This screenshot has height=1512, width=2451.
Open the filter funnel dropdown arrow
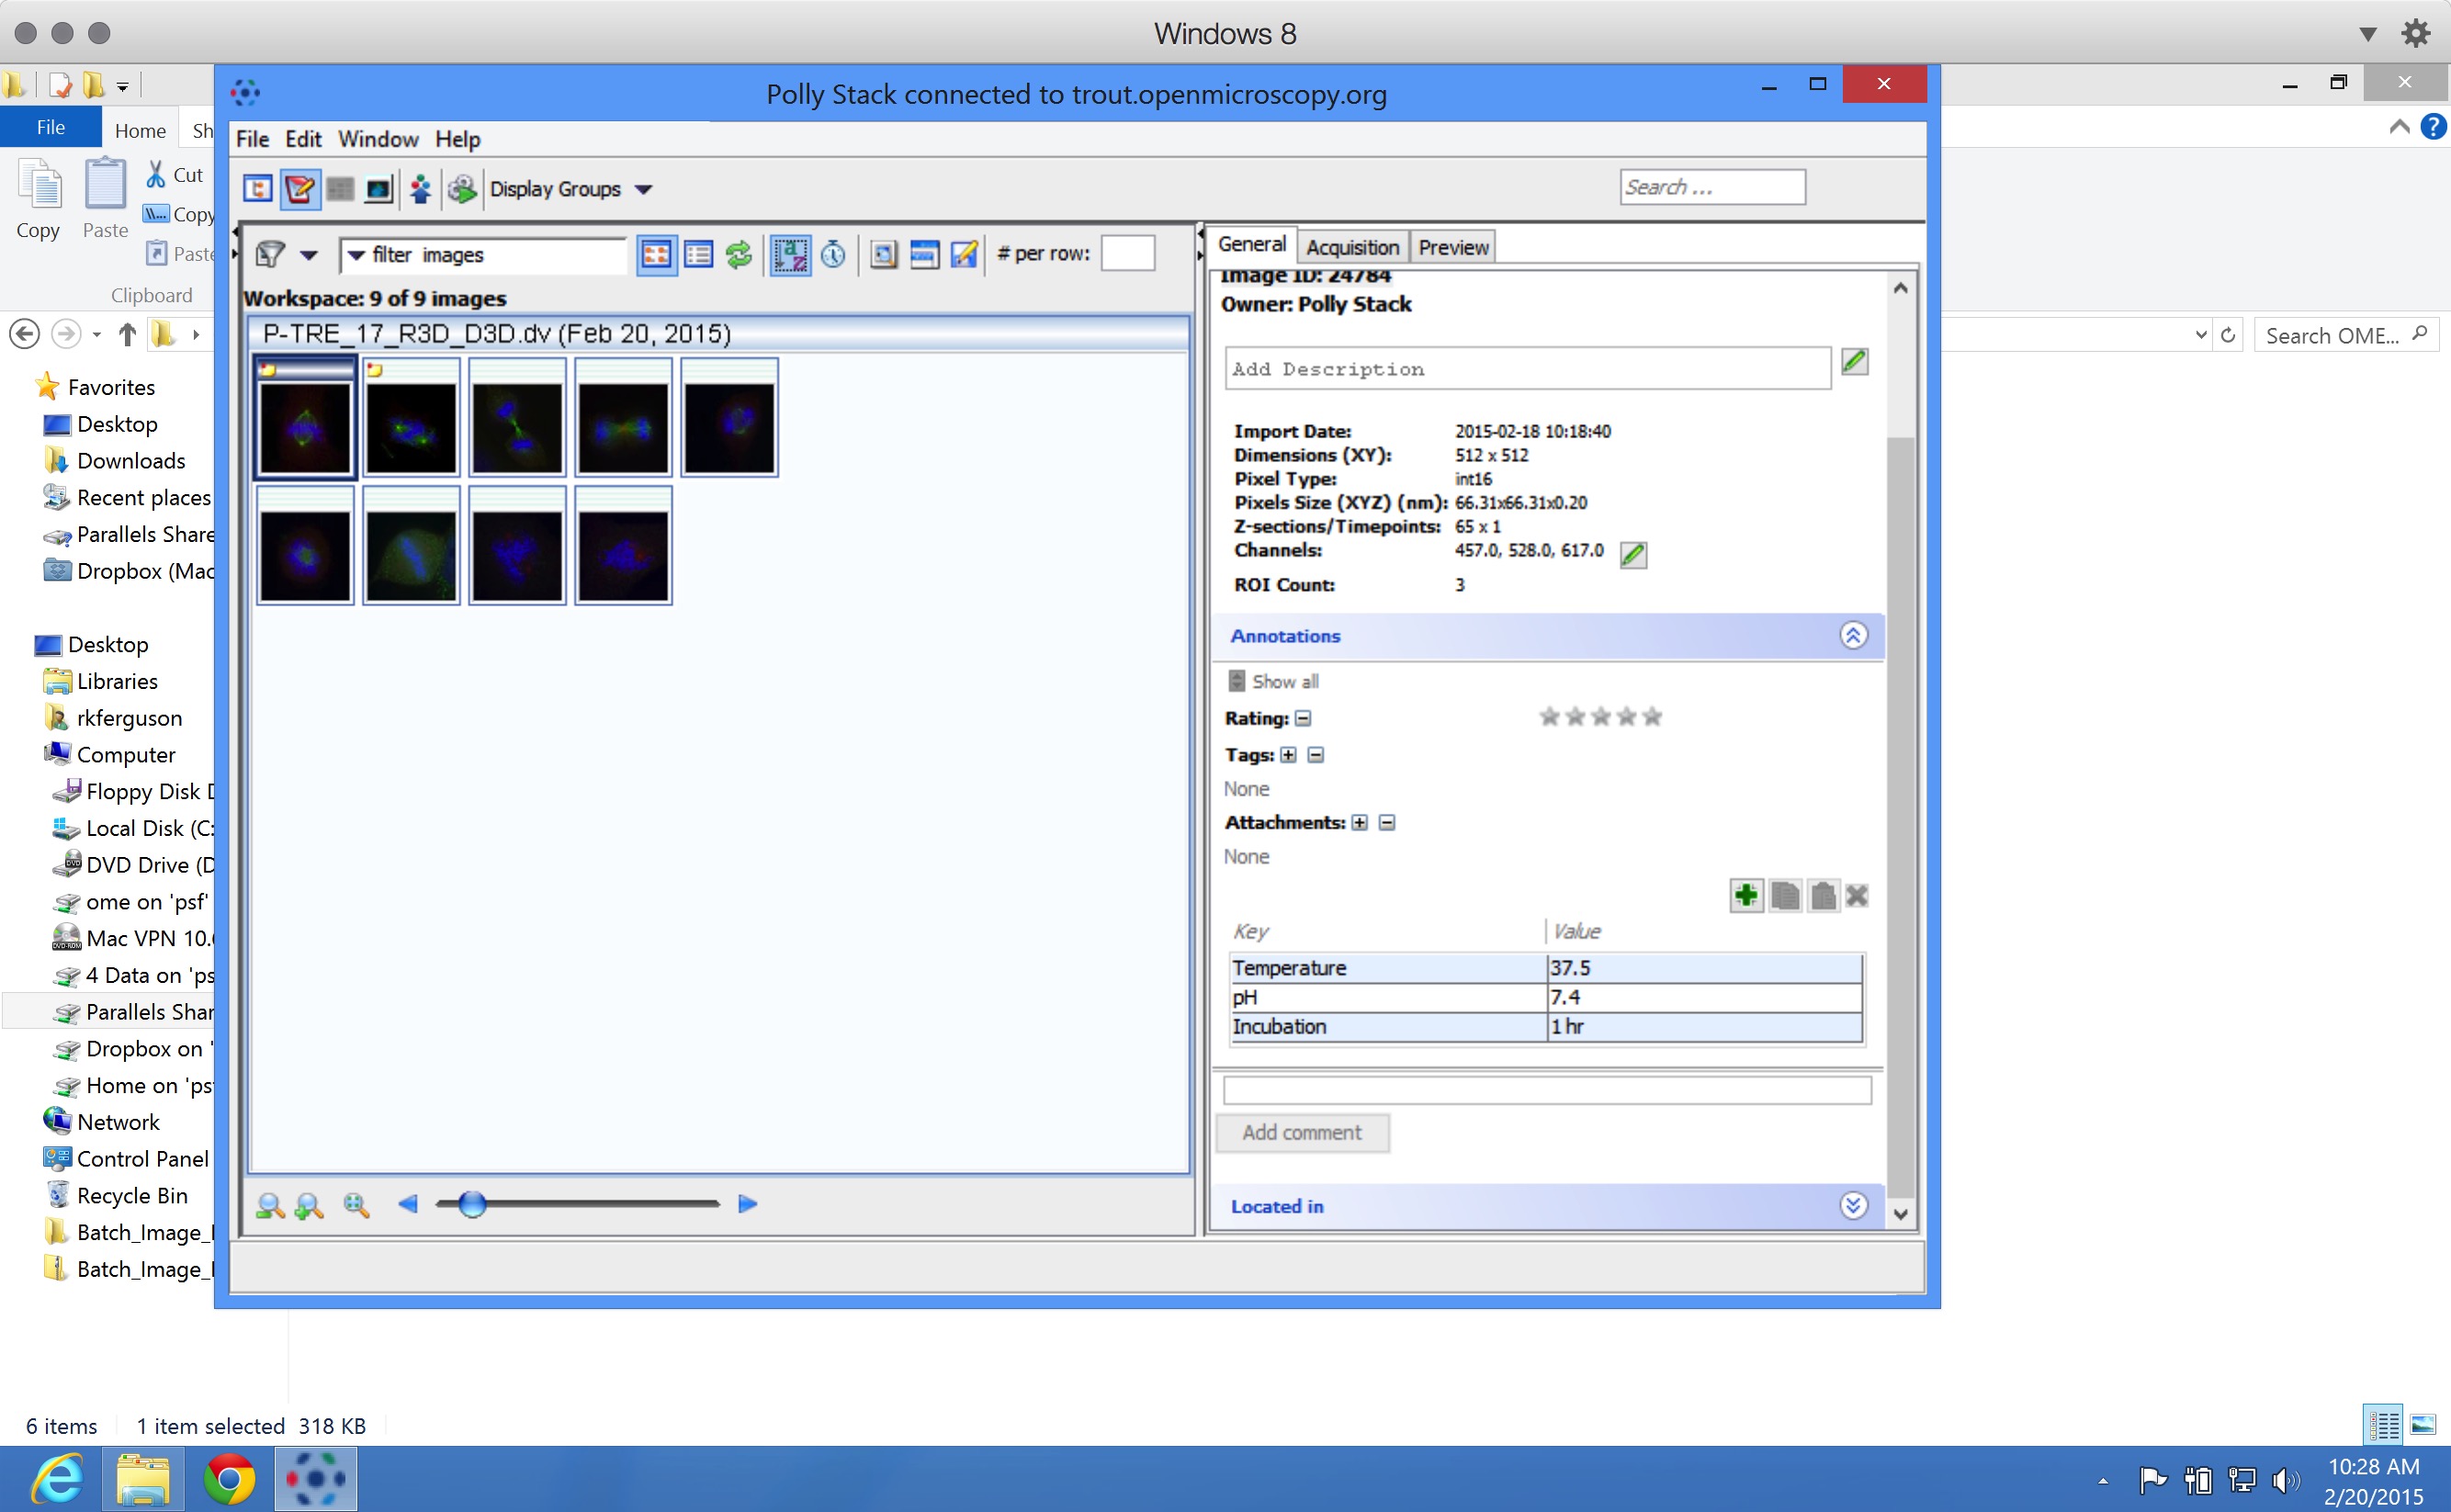point(309,256)
